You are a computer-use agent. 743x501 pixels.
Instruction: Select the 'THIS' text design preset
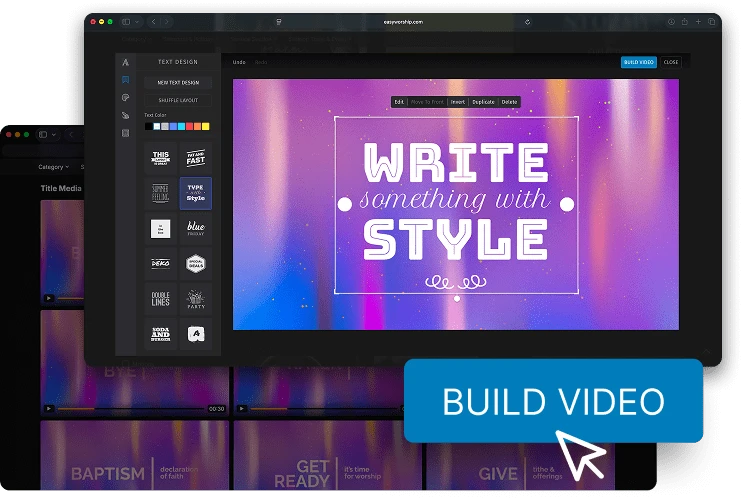[161, 158]
